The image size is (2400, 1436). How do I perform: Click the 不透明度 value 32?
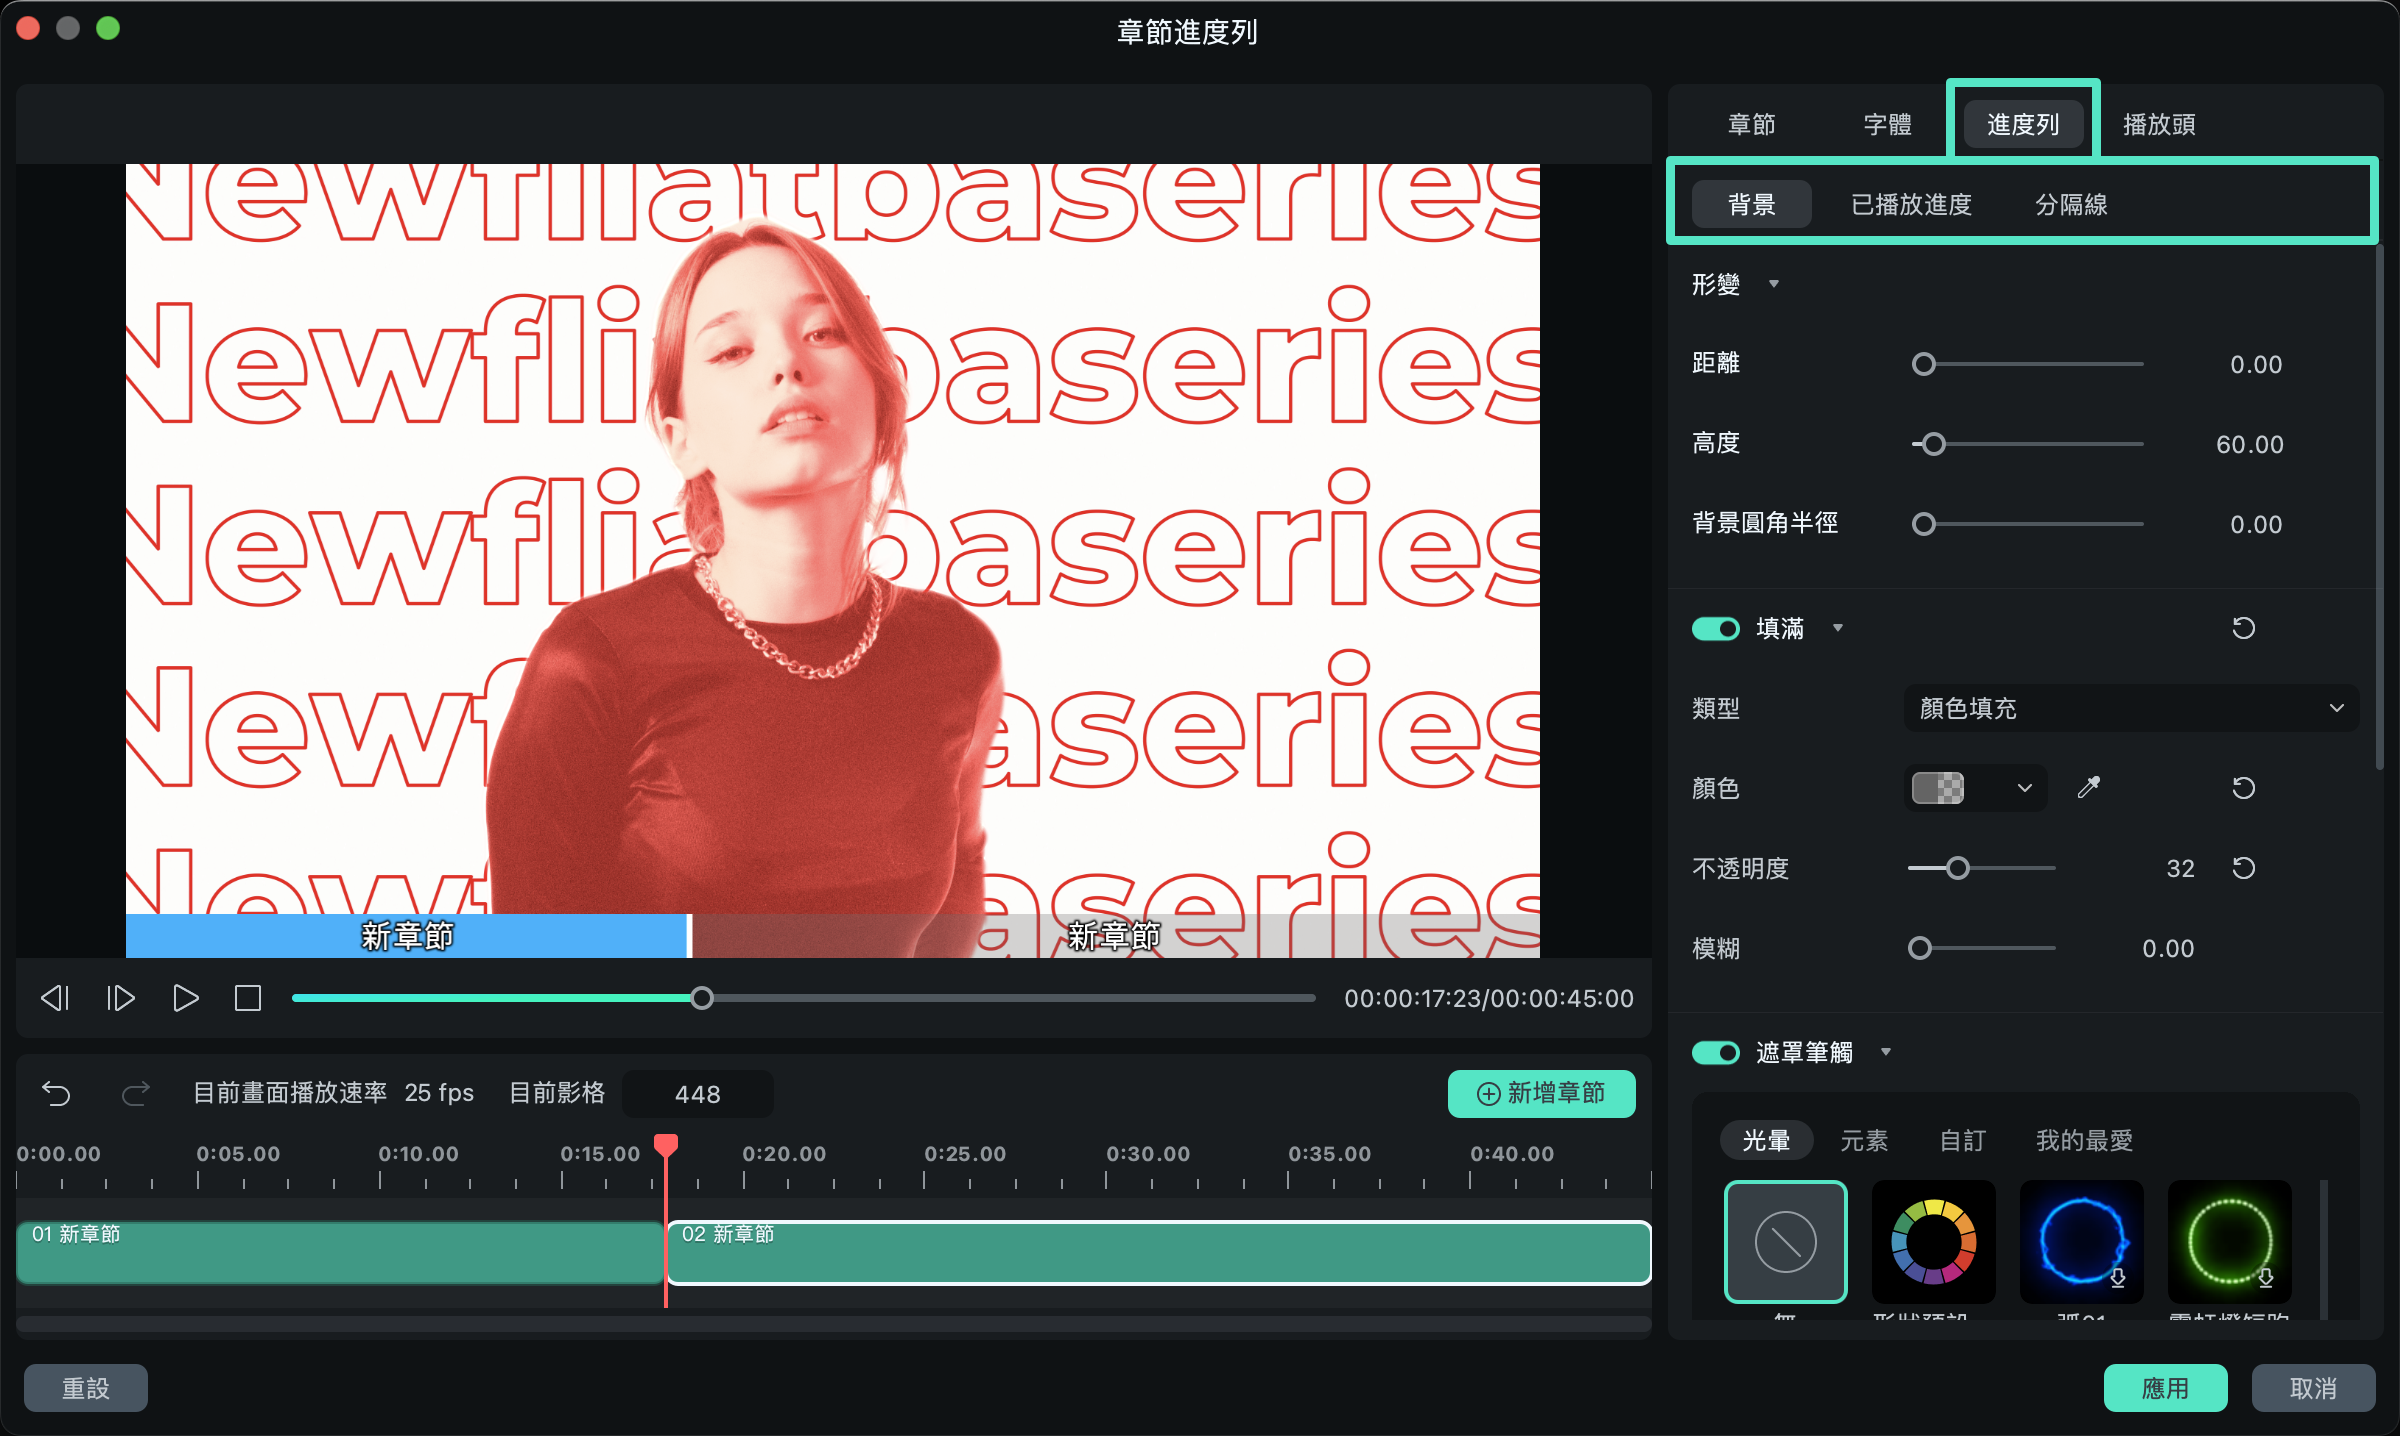click(2181, 868)
